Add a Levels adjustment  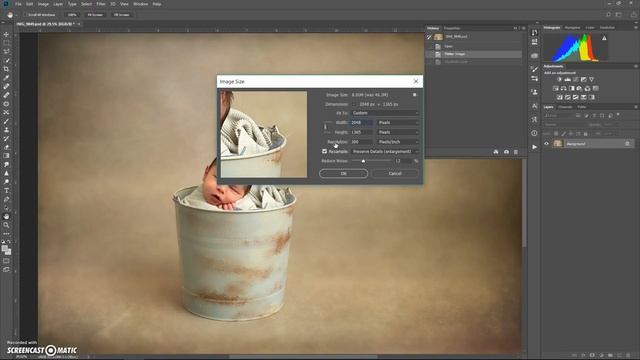click(567, 79)
